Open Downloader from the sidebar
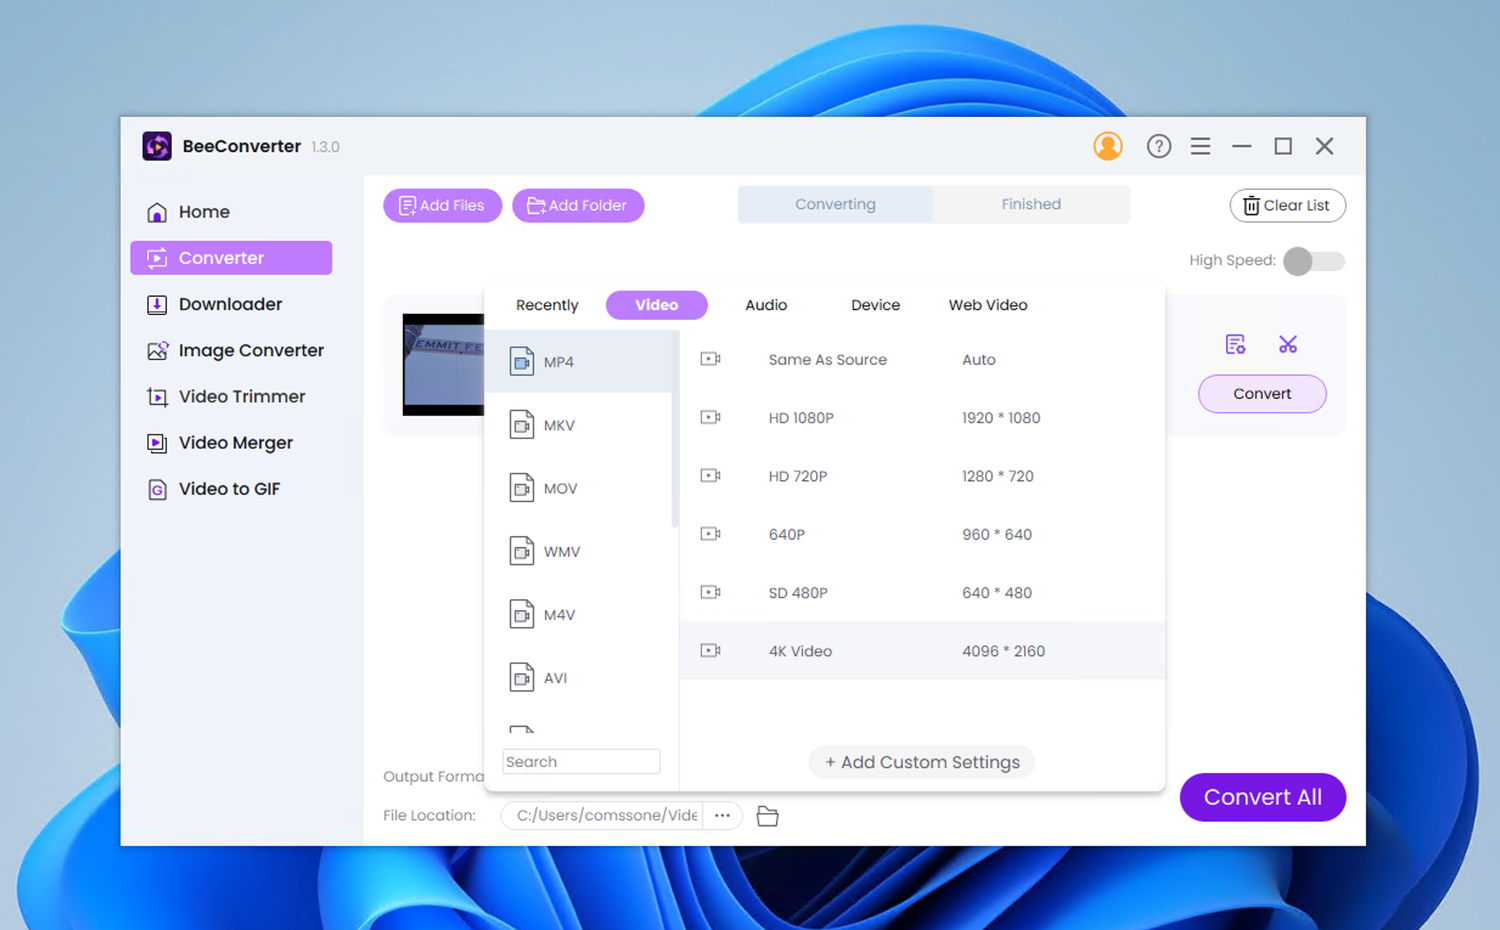 pos(231,304)
